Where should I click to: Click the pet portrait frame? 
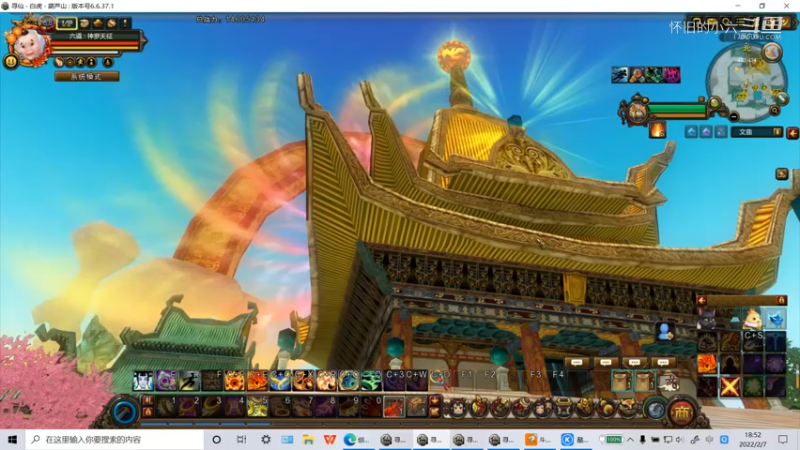pos(637,112)
